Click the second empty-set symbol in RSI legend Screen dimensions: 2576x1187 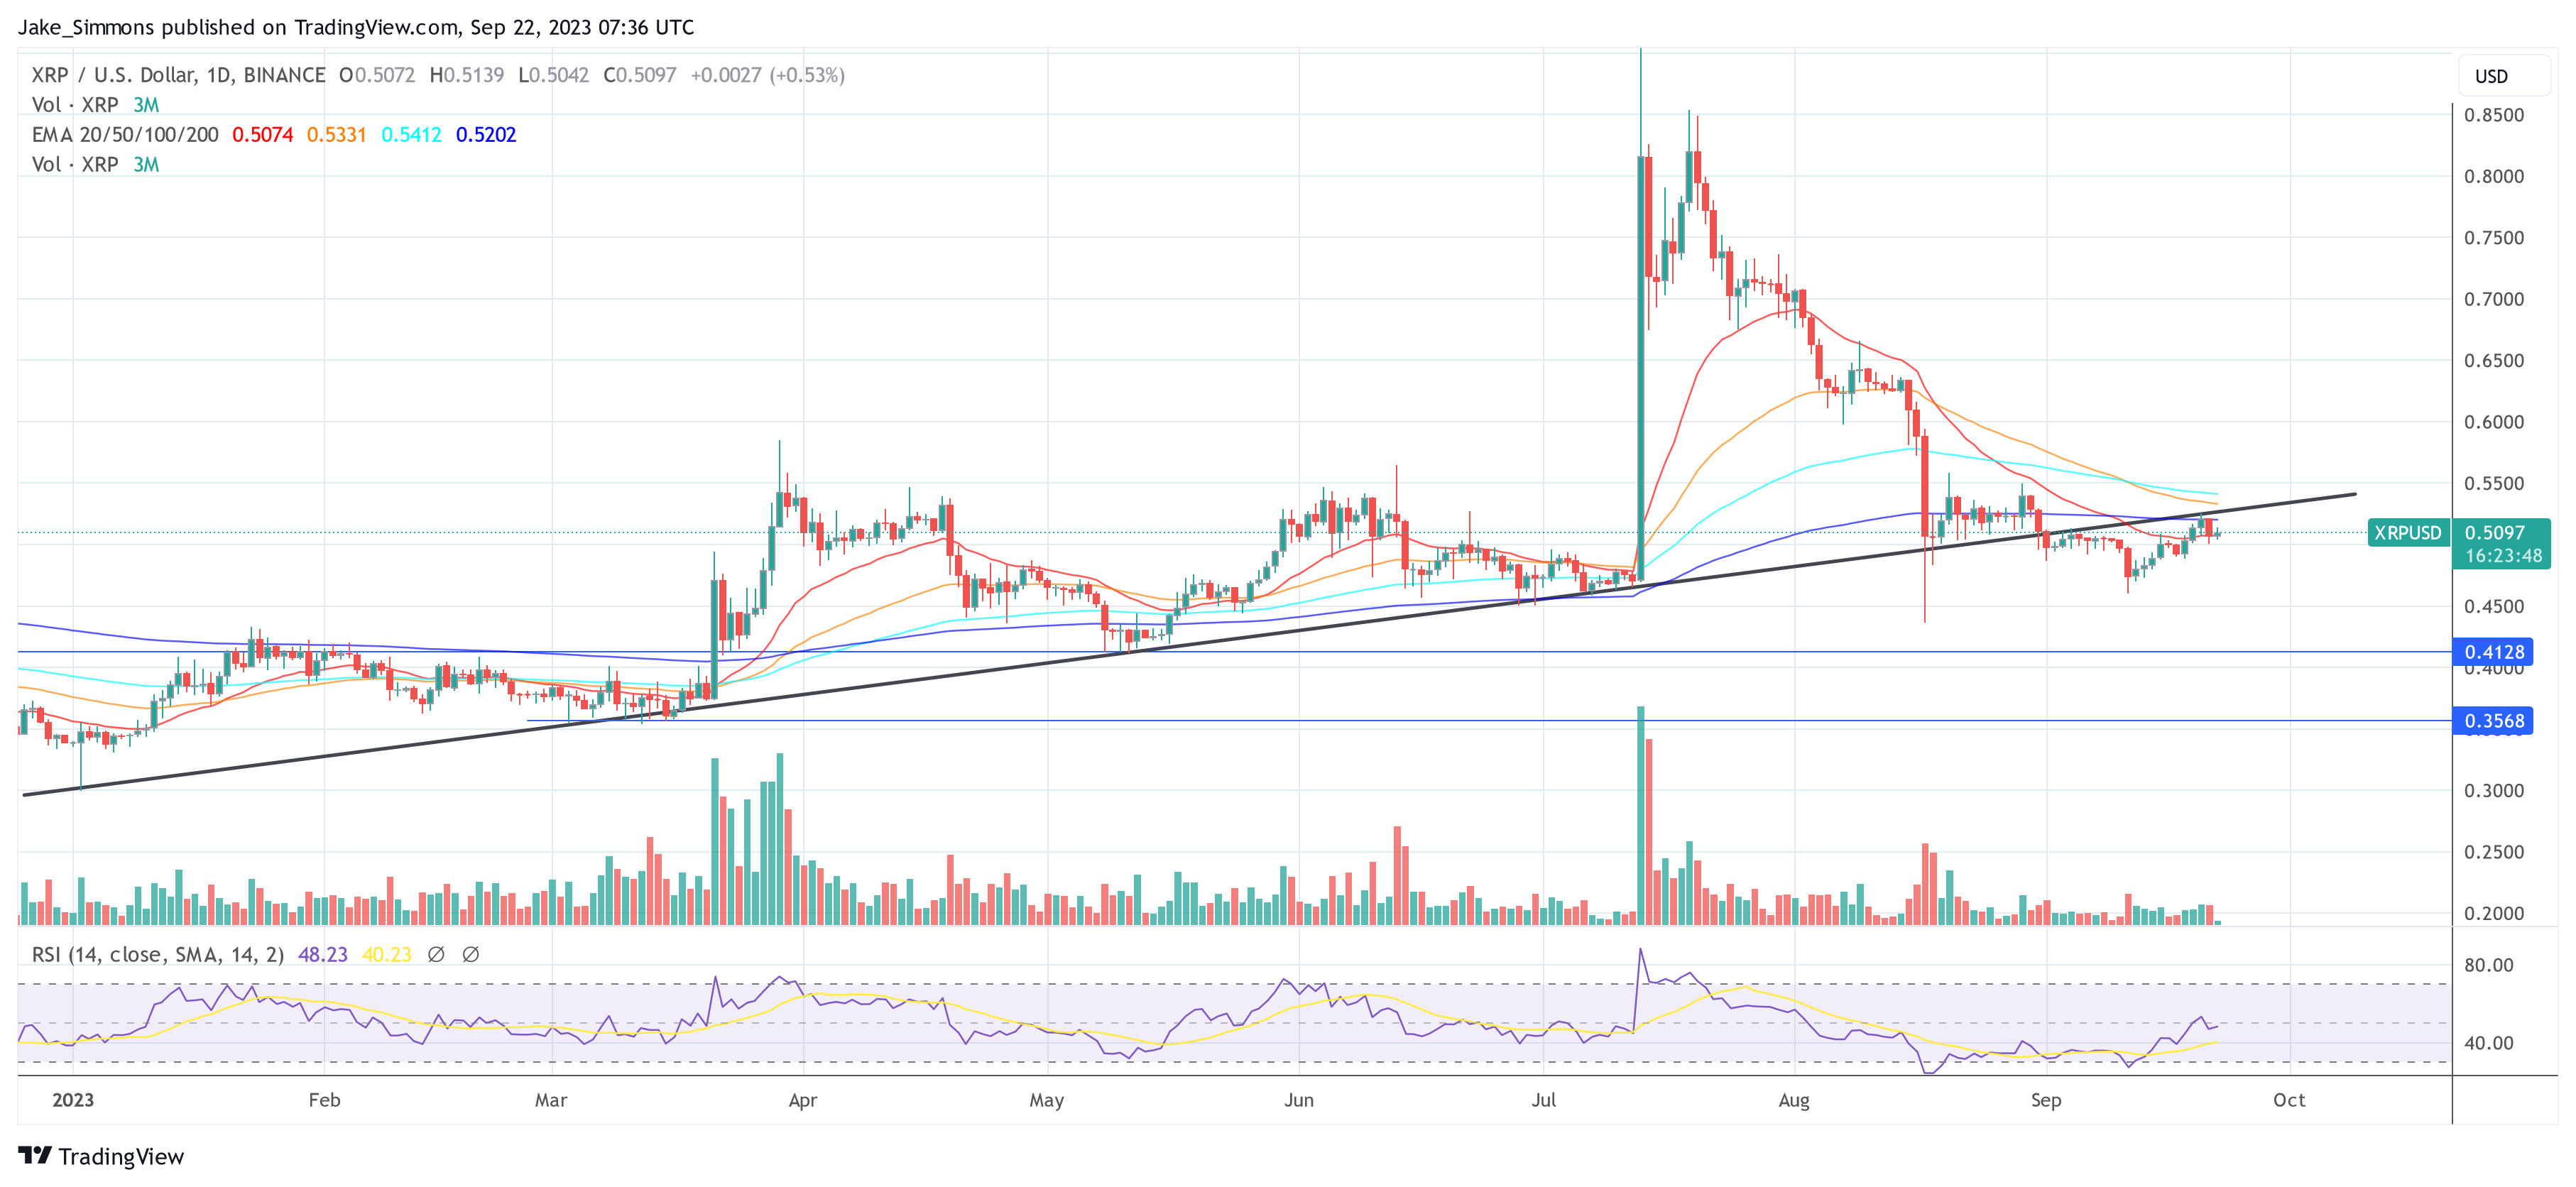pyautogui.click(x=471, y=955)
